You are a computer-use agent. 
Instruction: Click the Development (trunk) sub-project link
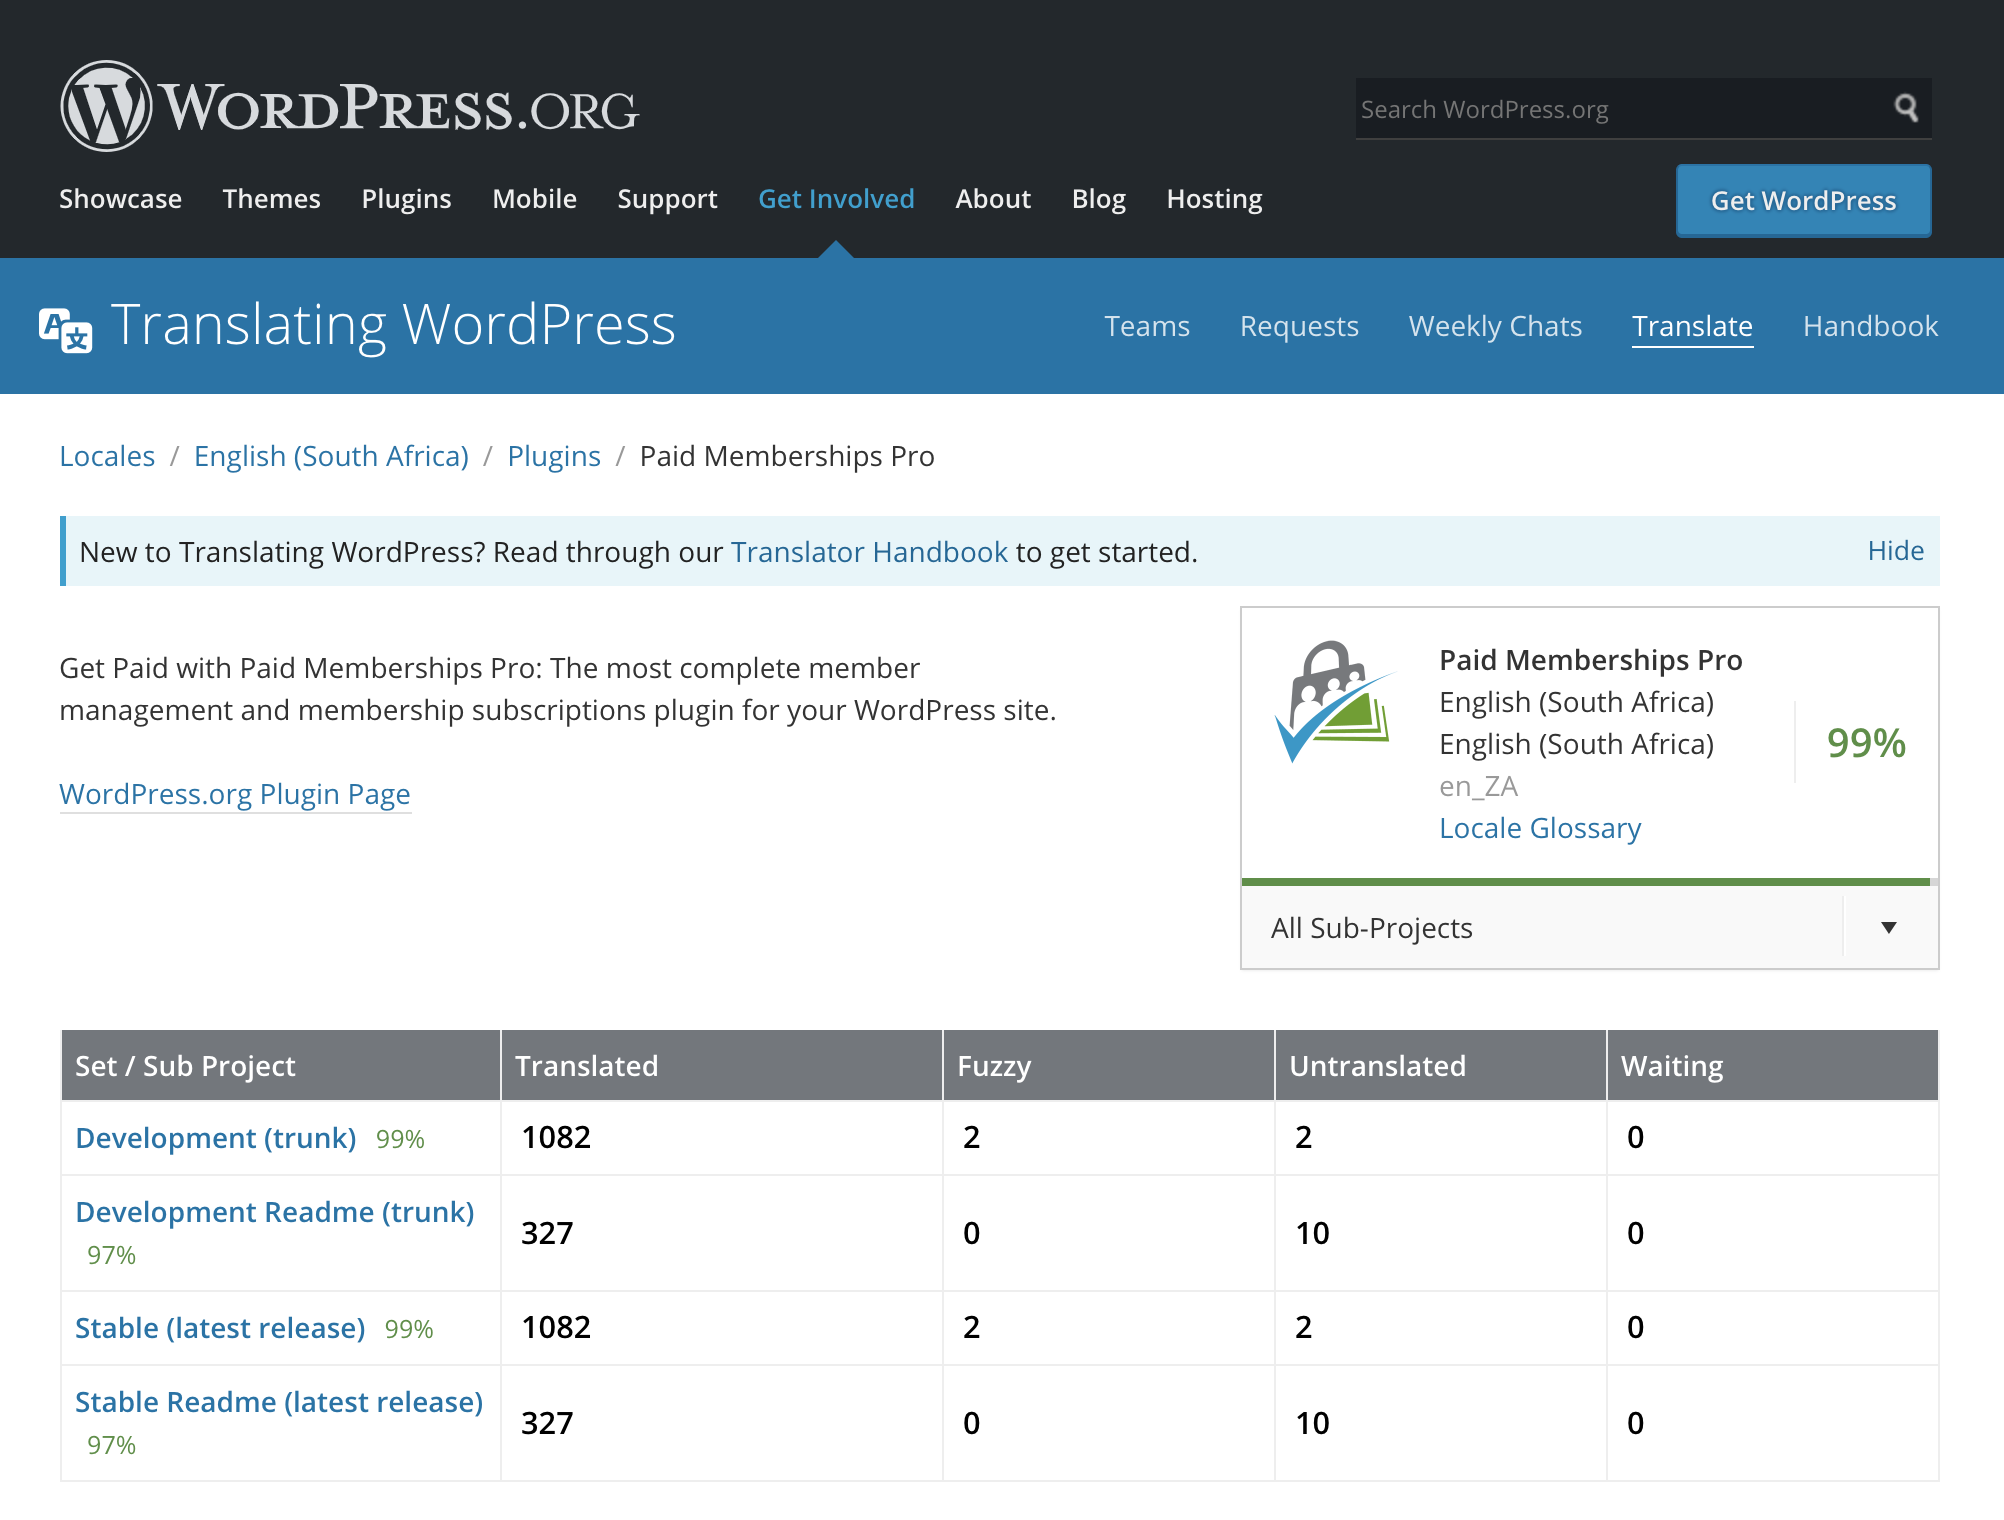(x=216, y=1137)
